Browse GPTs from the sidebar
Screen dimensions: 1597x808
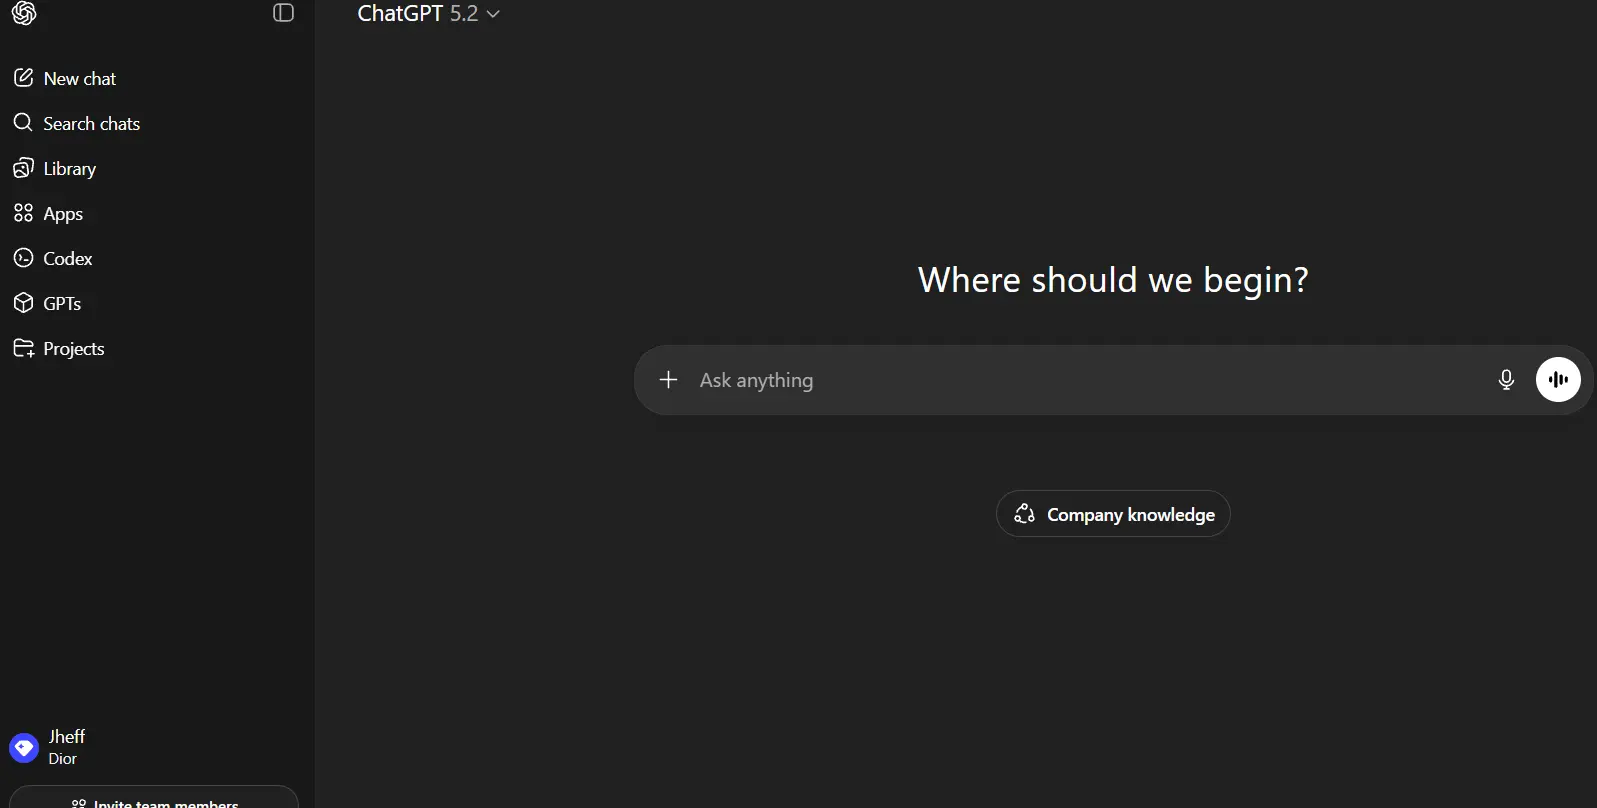[x=47, y=303]
